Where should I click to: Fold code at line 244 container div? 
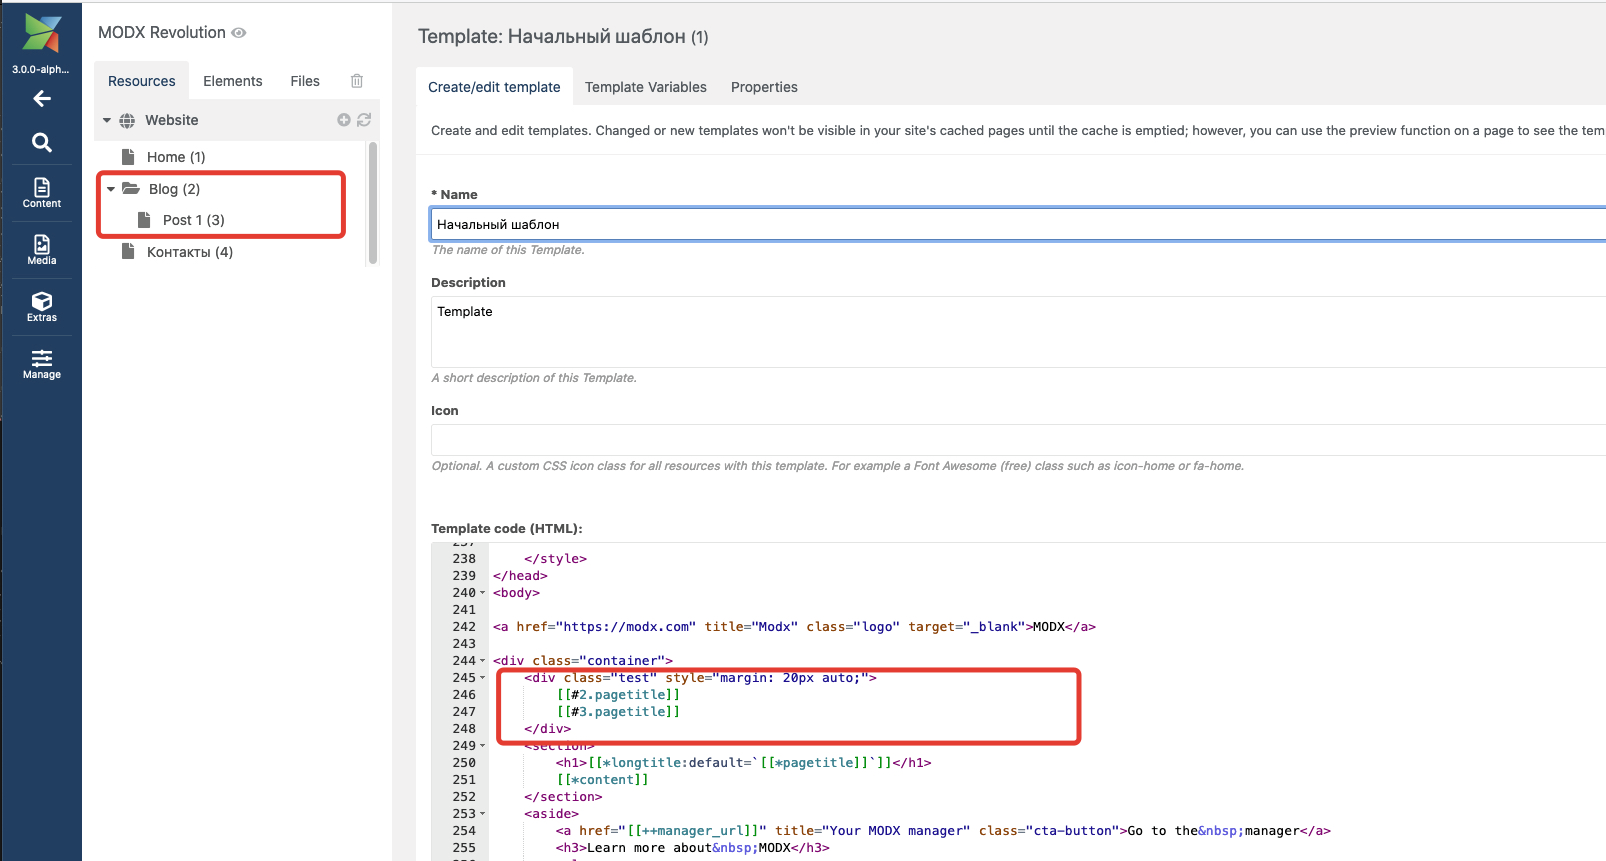click(482, 661)
